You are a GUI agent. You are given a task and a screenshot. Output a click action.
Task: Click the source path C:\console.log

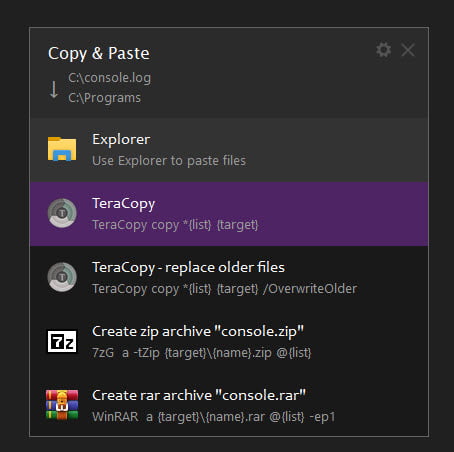[x=109, y=78]
